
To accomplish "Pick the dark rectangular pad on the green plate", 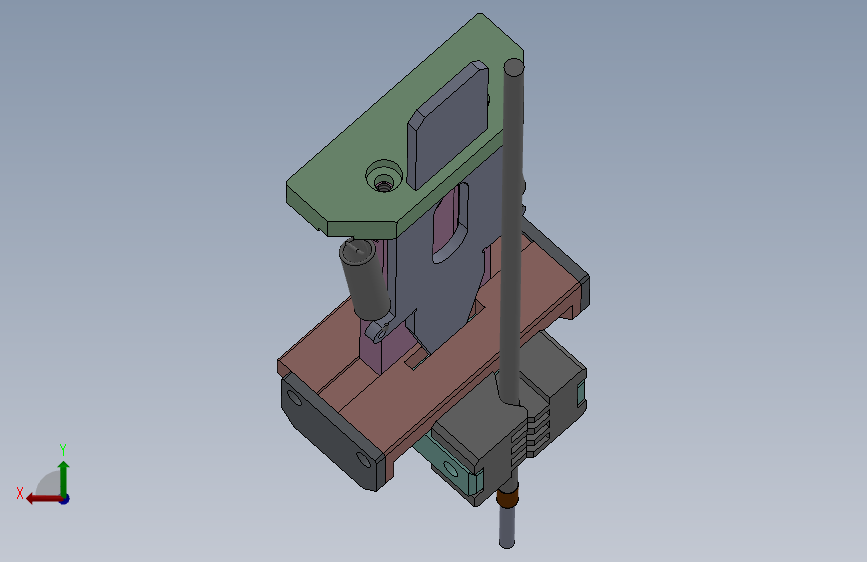I will point(448,124).
